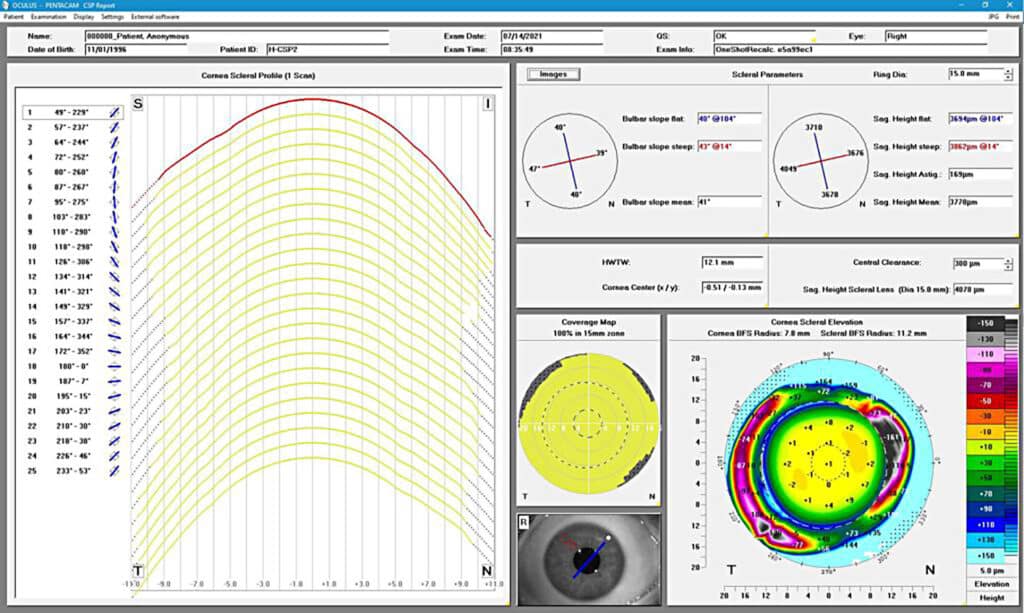The width and height of the screenshot is (1024, 613).
Task: Open the Display menu
Action: click(84, 16)
